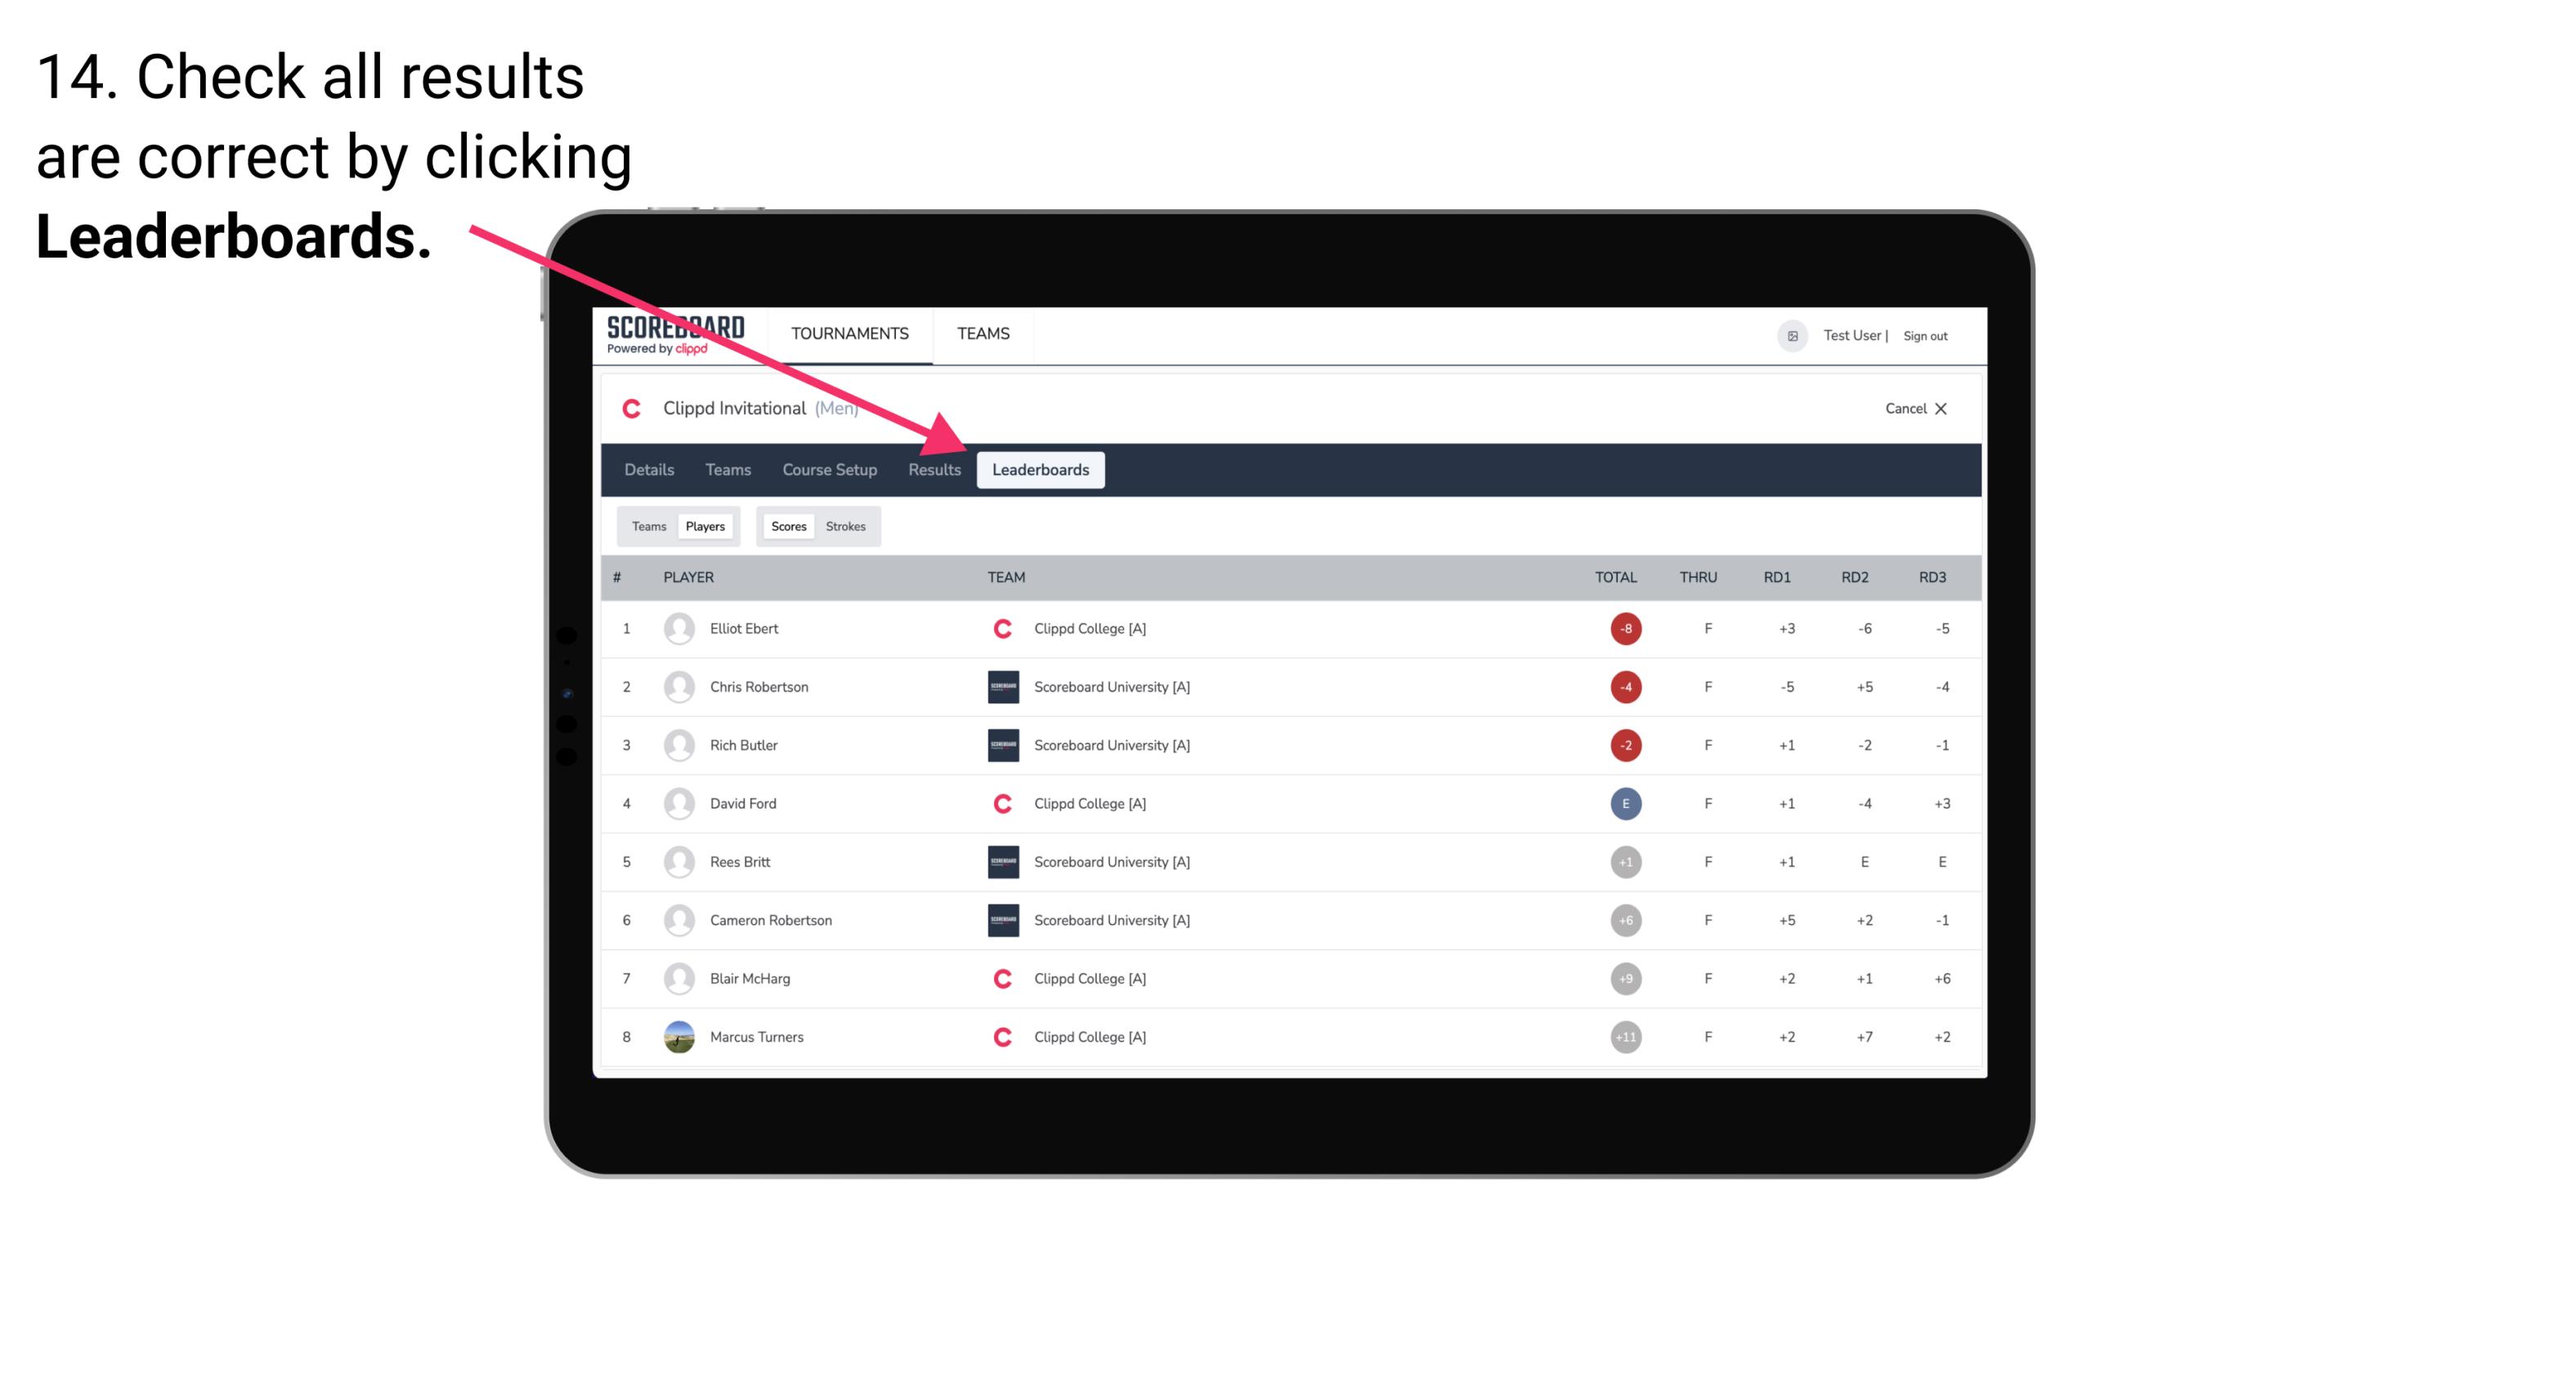Select Players filter button
Screen dimensions: 2576x1386
[x=703, y=526]
